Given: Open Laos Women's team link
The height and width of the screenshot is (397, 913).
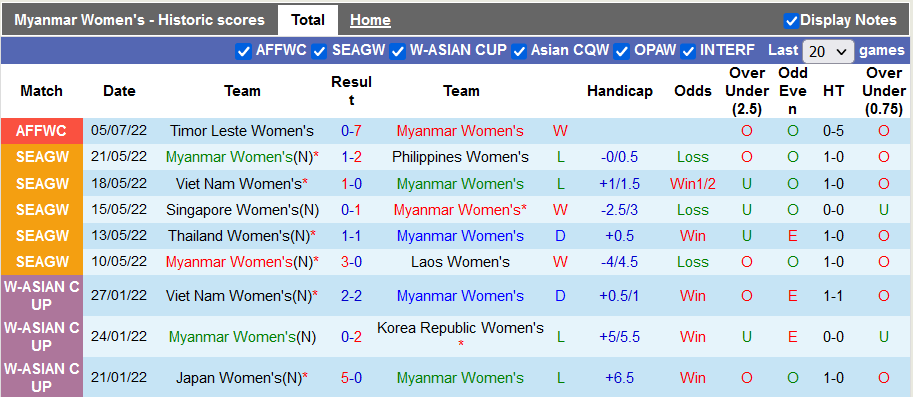Looking at the screenshot, I should [x=461, y=263].
